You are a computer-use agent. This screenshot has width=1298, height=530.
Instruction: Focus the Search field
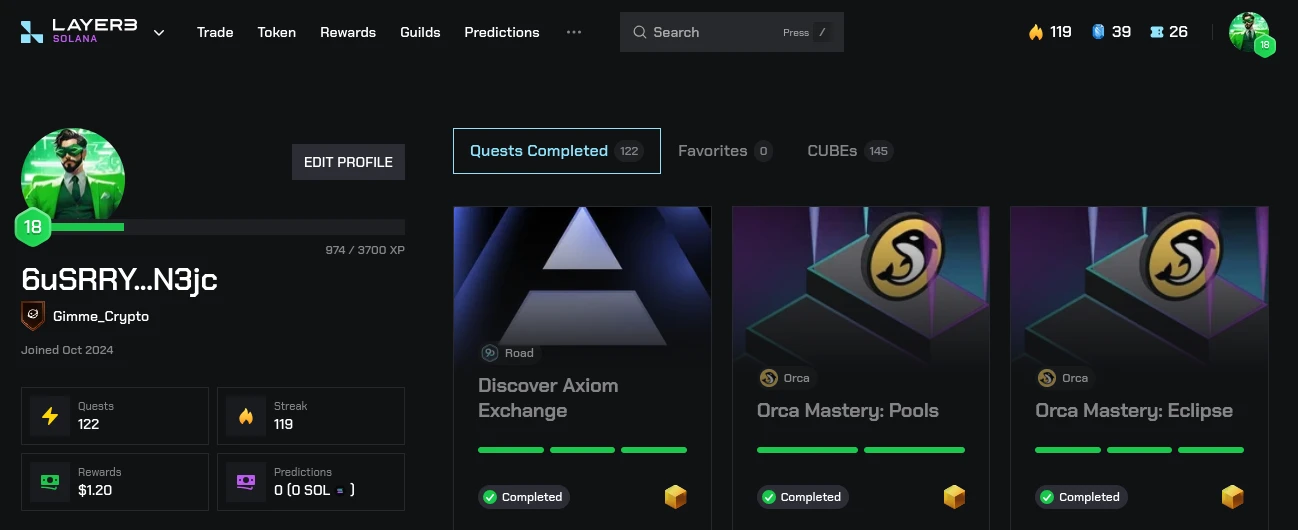[732, 32]
